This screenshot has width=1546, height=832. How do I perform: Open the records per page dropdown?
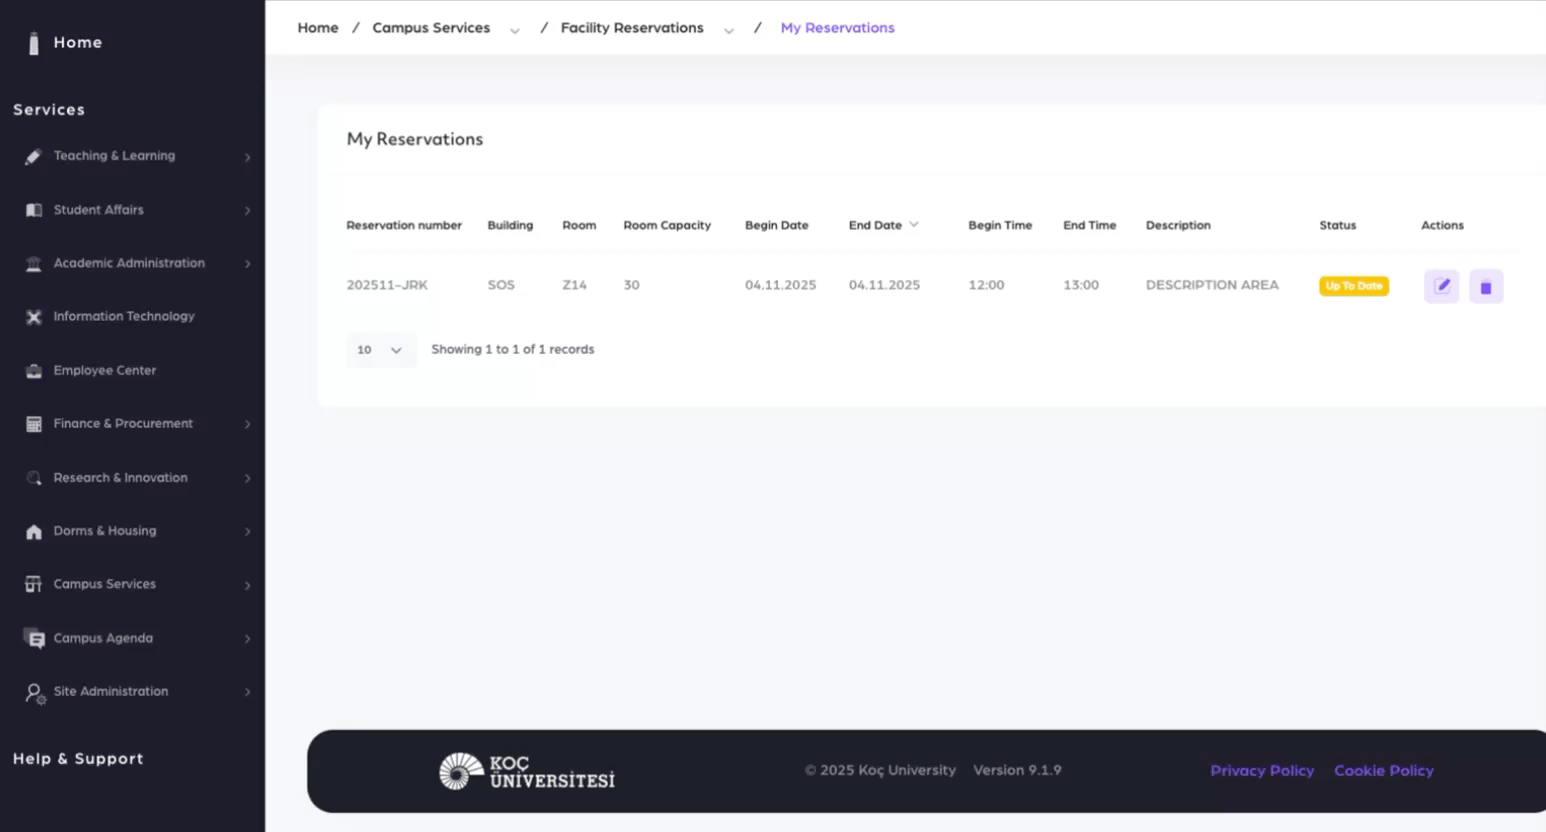[x=380, y=350]
